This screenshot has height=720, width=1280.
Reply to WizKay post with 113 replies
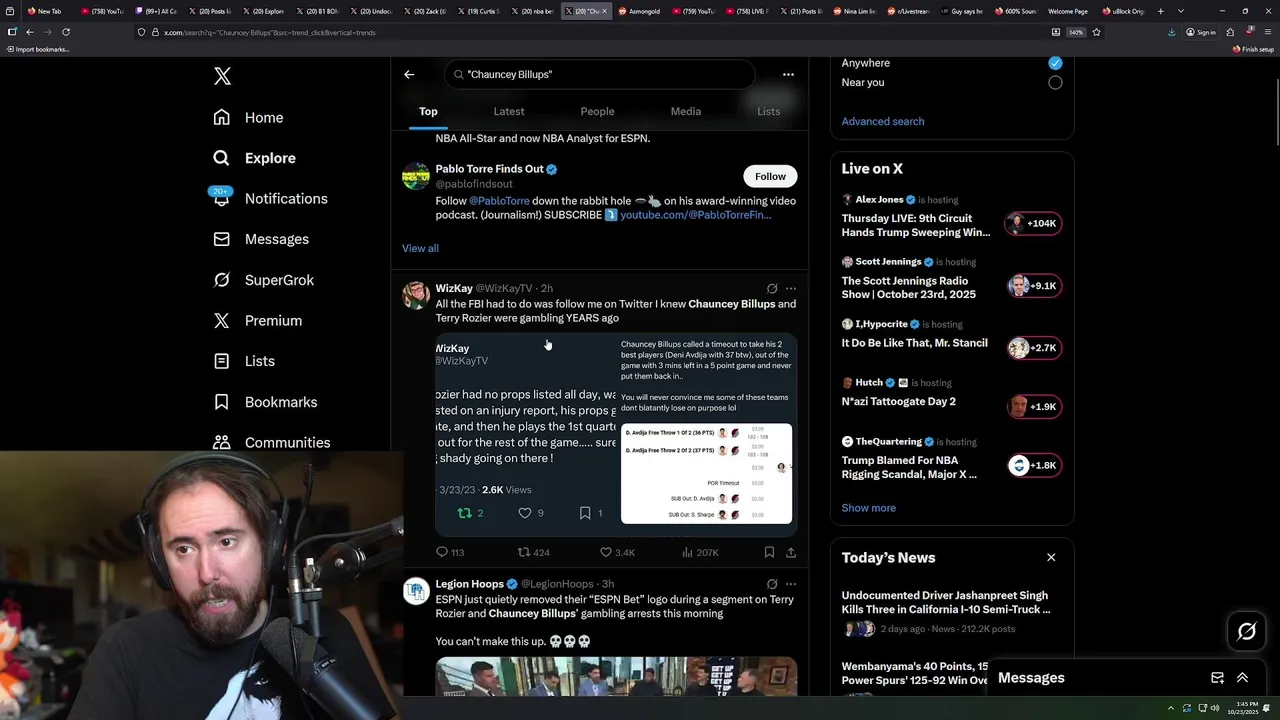pos(450,552)
